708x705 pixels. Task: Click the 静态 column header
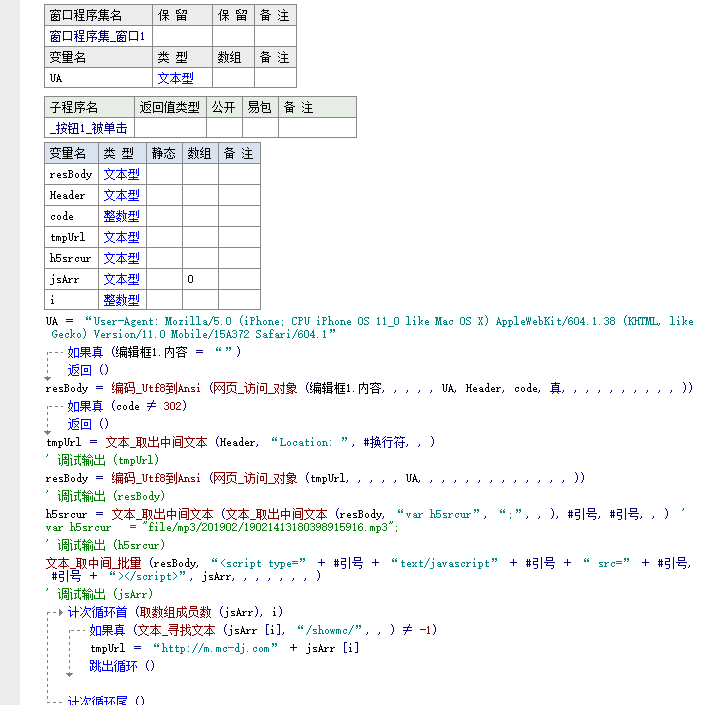coord(163,154)
